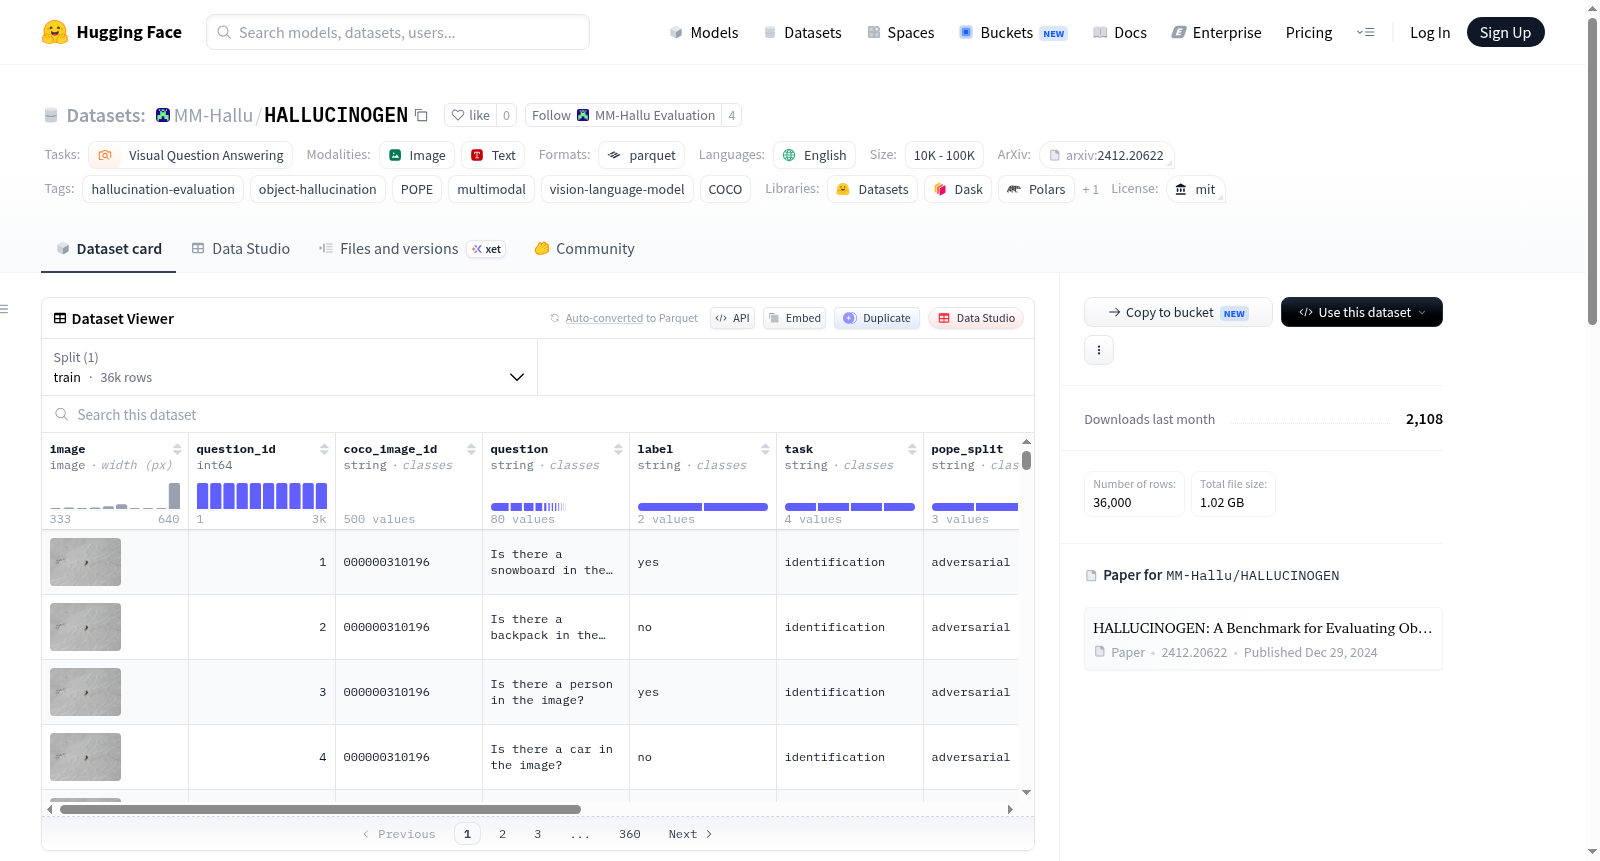The width and height of the screenshot is (1600, 861).
Task: Click the table horizontal scrollbar
Action: tap(320, 810)
